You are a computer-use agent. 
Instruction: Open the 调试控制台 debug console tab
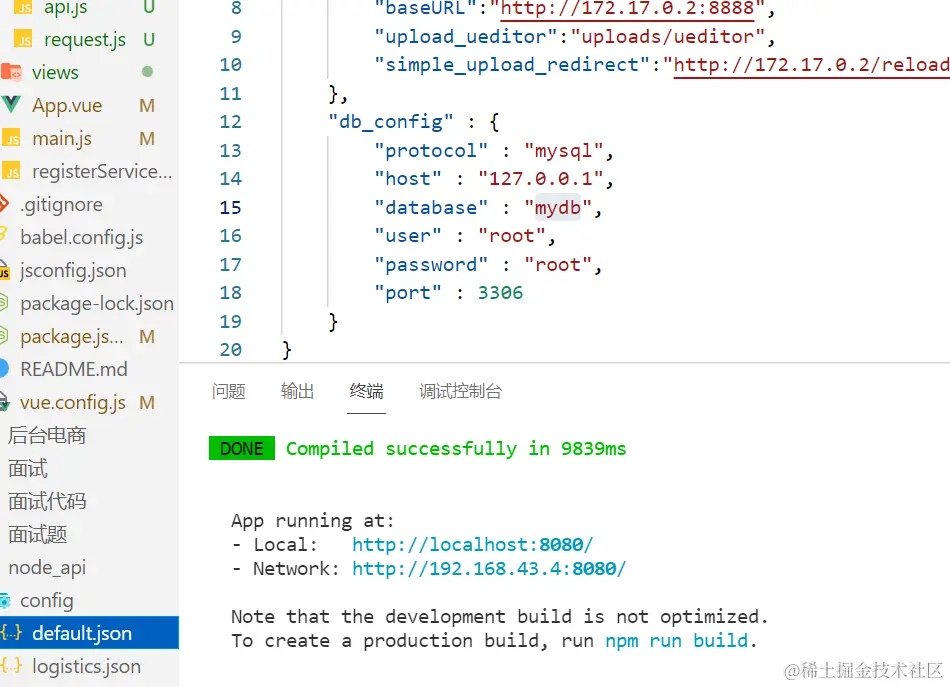pyautogui.click(x=460, y=391)
